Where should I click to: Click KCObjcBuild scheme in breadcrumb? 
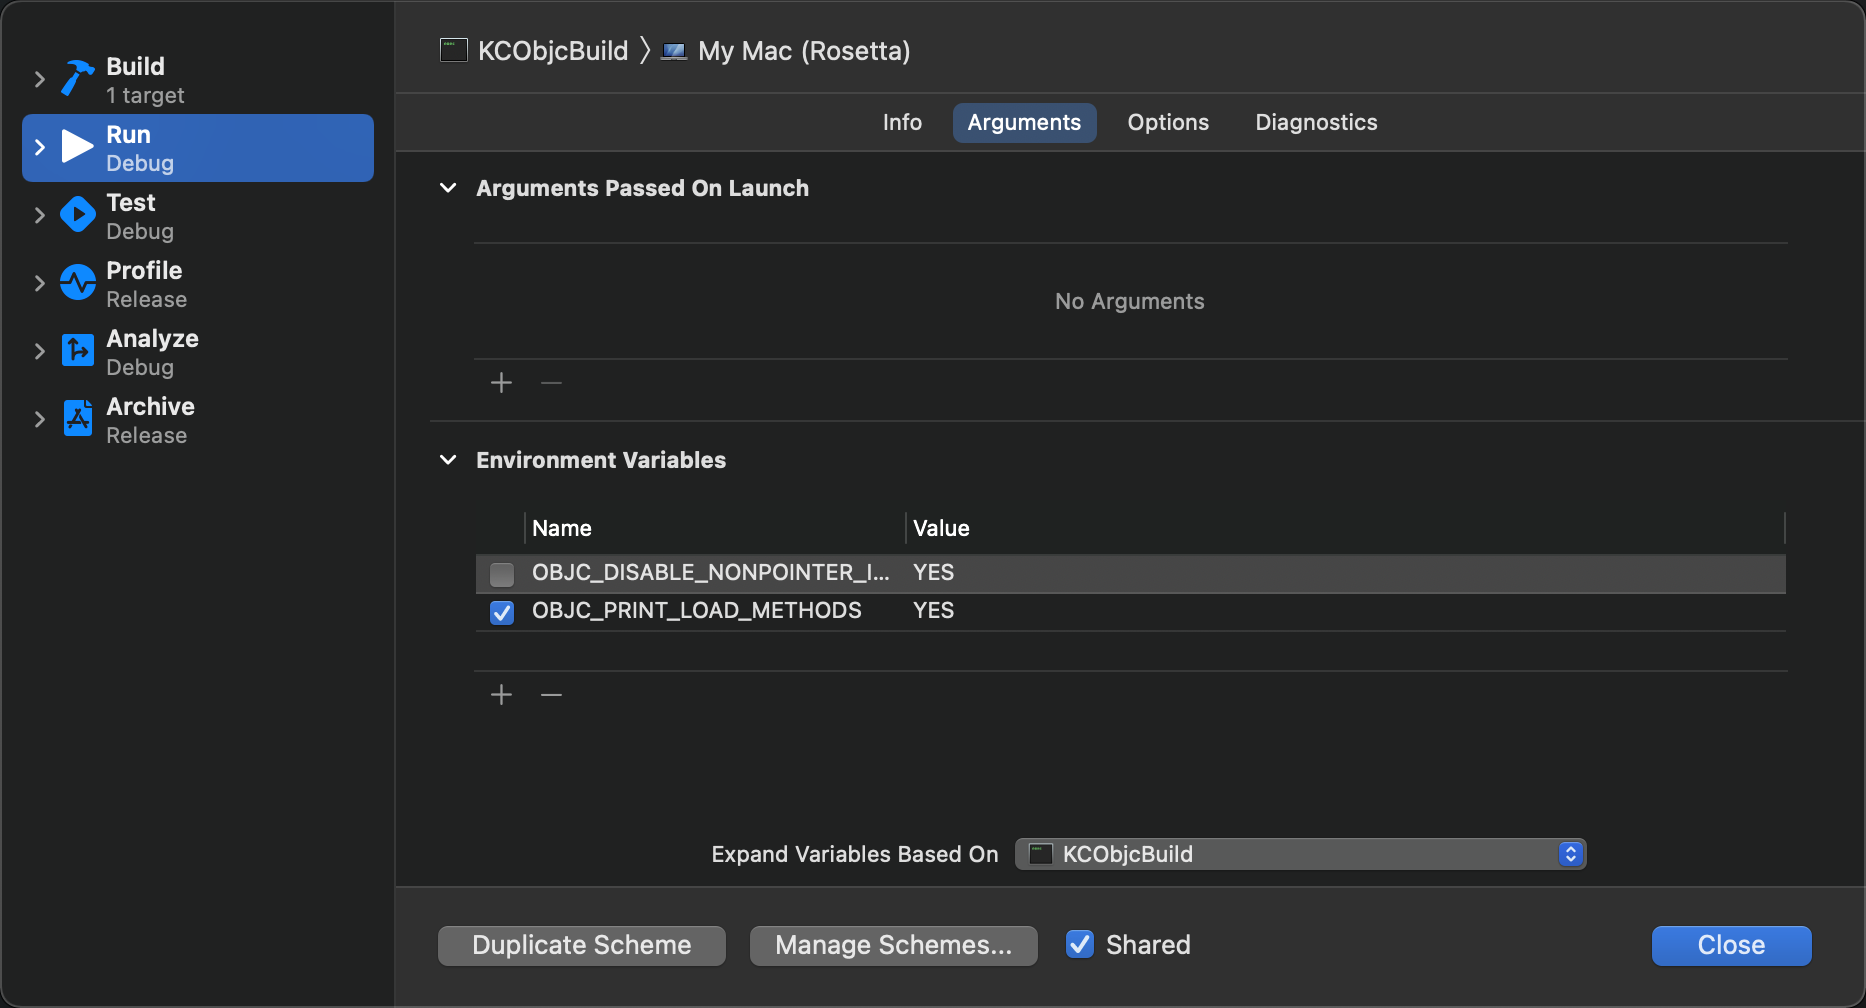click(553, 51)
